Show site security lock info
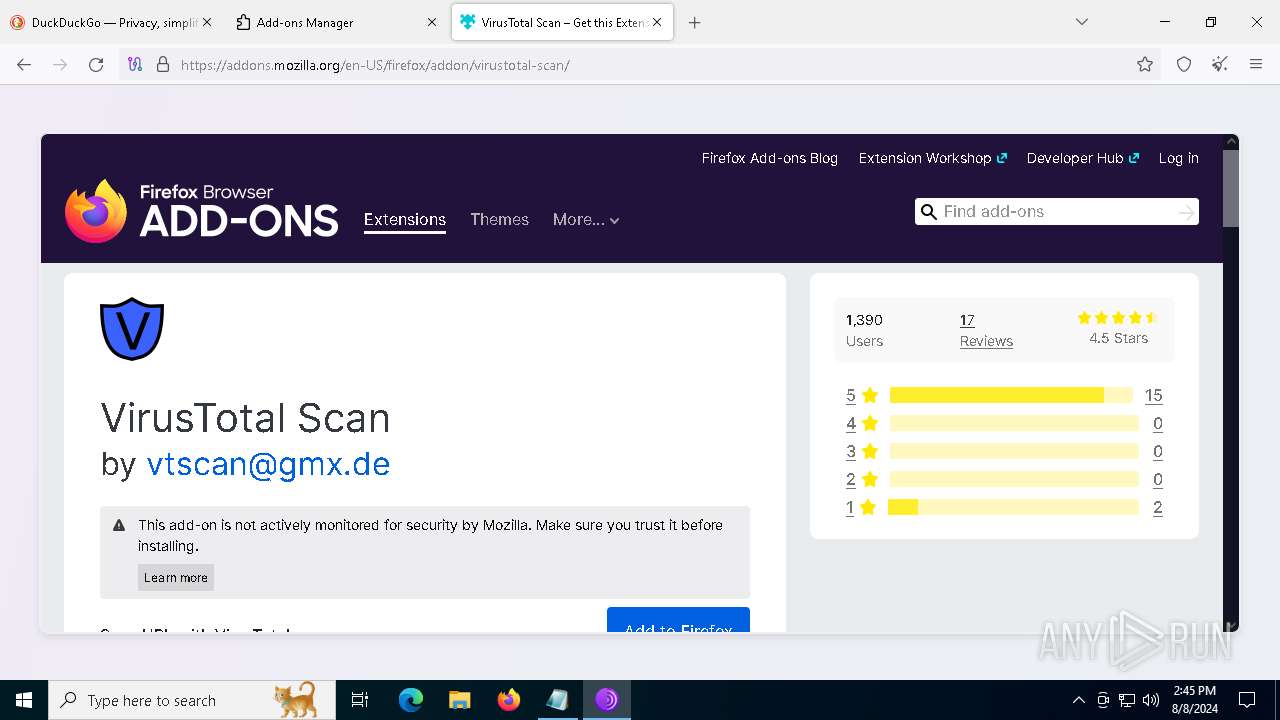Viewport: 1280px width, 720px height. tap(163, 65)
